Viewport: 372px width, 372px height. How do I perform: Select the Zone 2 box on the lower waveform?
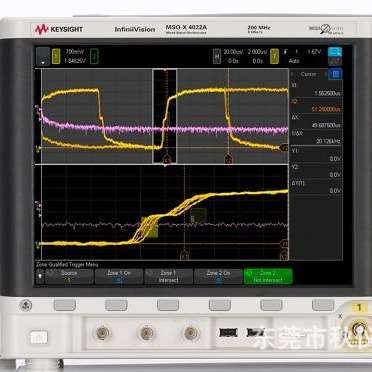(198, 215)
